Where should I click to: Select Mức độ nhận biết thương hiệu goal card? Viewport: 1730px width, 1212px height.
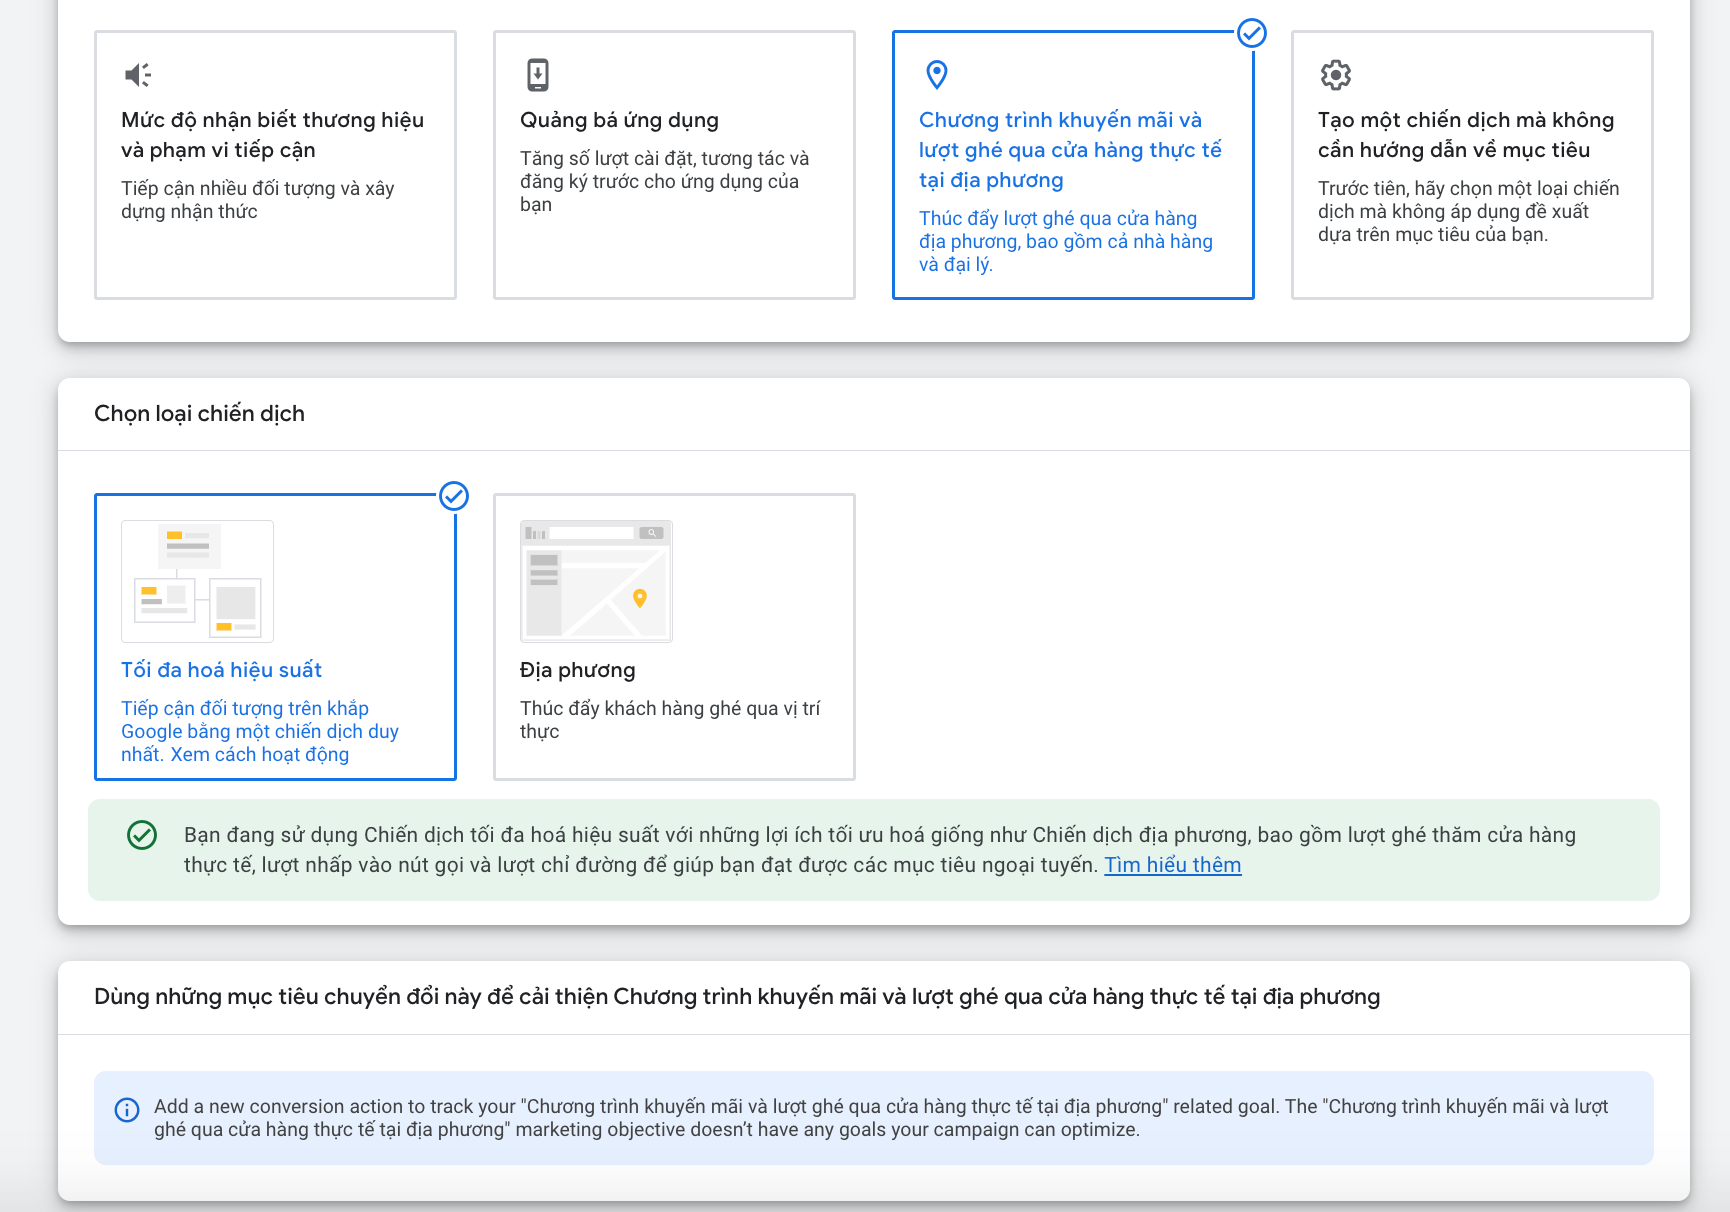pos(275,165)
